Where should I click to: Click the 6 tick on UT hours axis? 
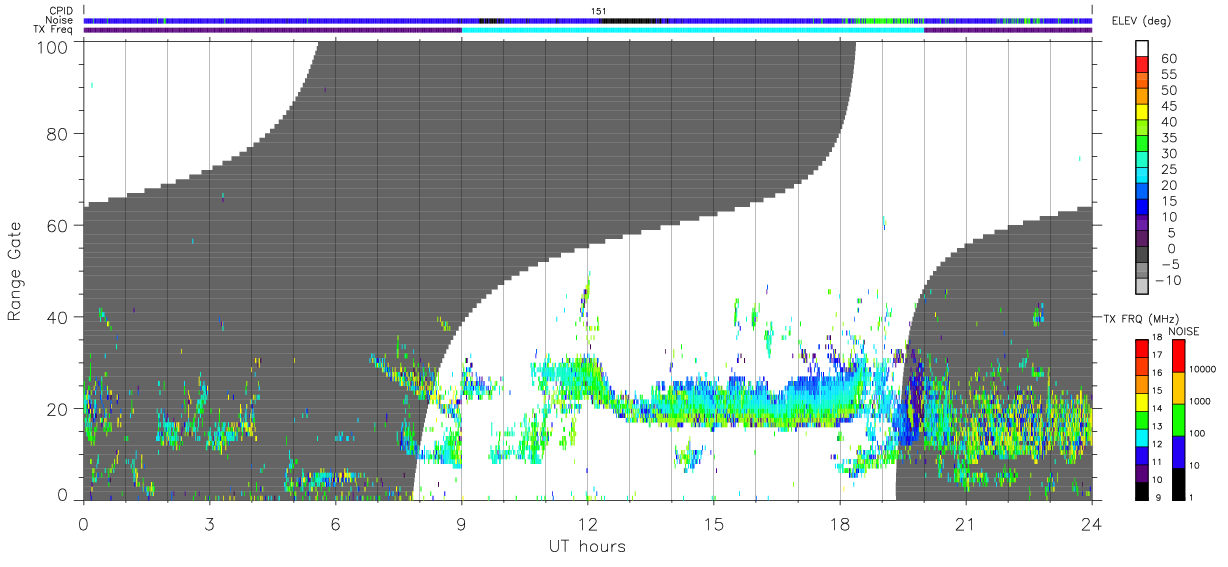coord(335,524)
